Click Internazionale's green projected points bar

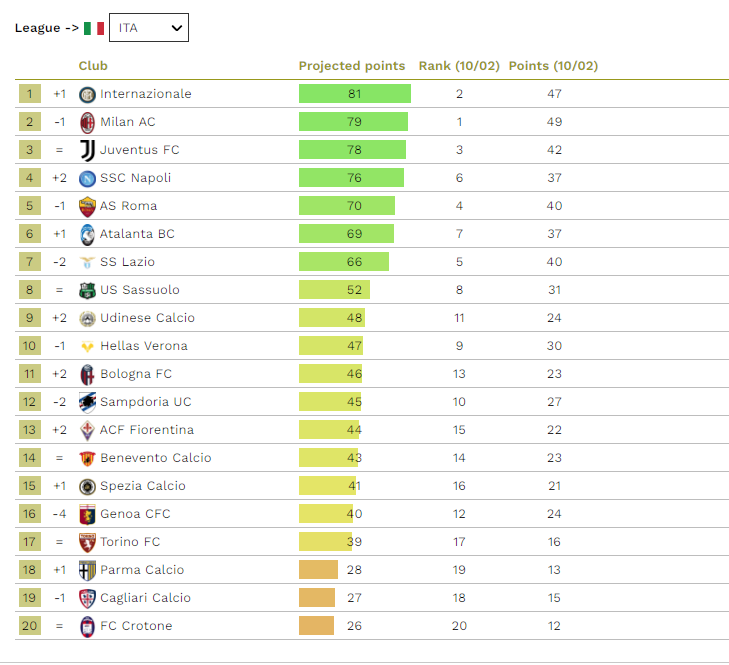[354, 94]
